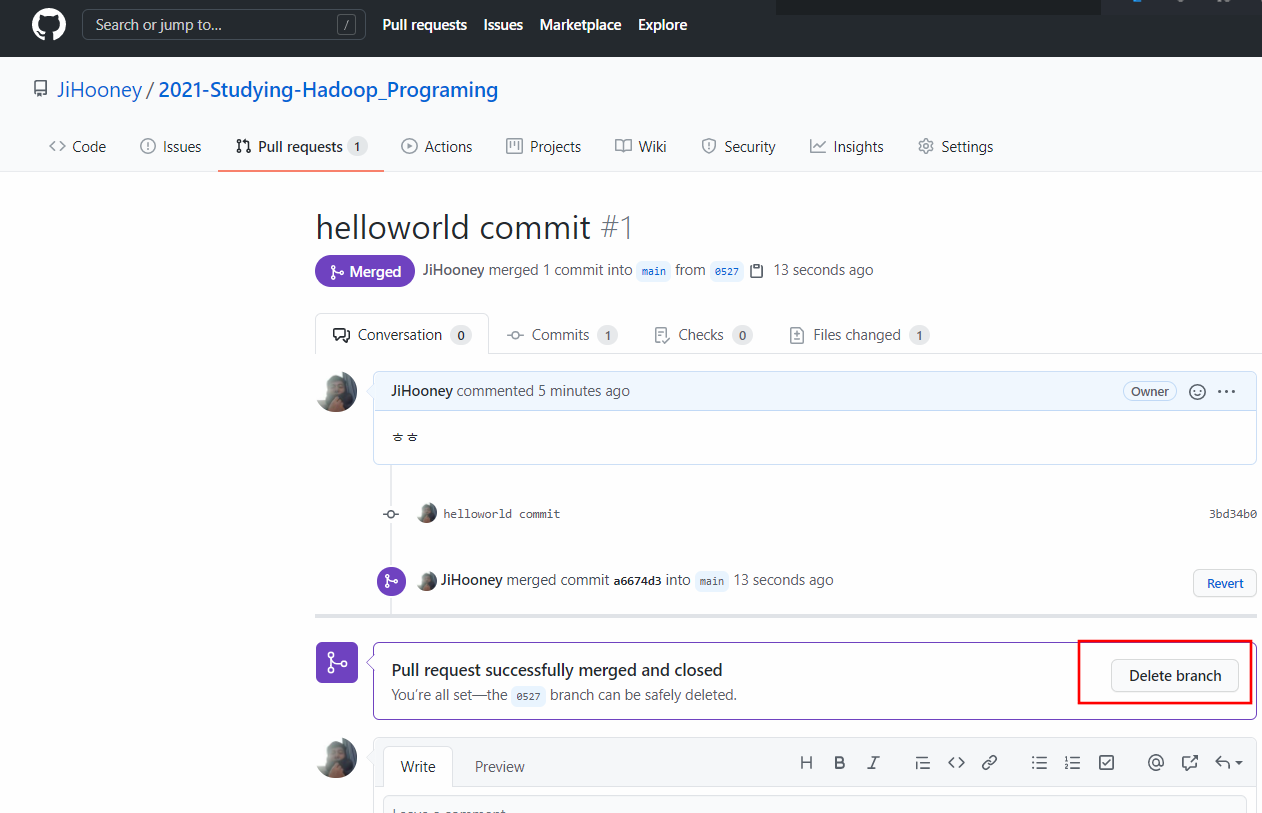Click the small avatar beside helloworld commit
1262x813 pixels.
pyautogui.click(x=427, y=513)
